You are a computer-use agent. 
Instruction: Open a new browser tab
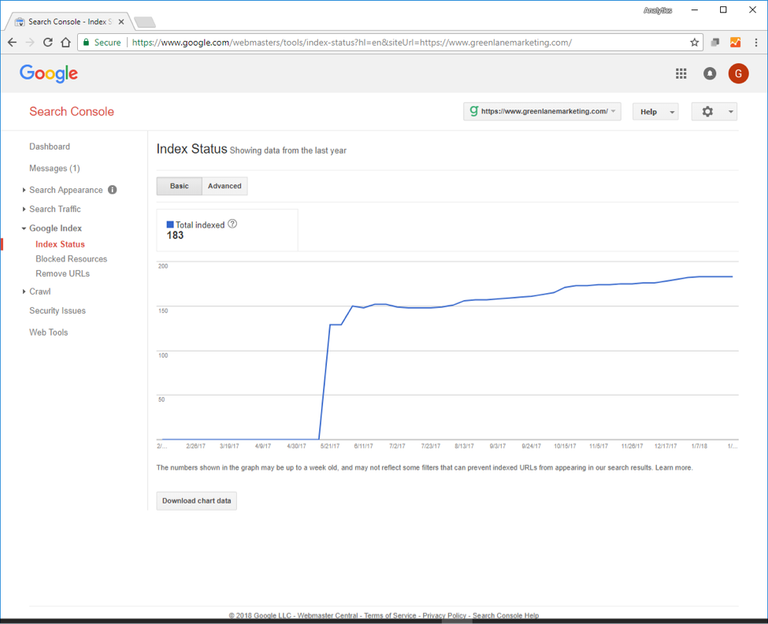[144, 22]
